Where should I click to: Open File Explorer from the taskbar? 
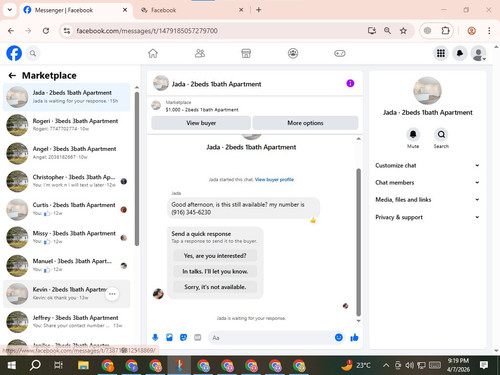[x=83, y=366]
